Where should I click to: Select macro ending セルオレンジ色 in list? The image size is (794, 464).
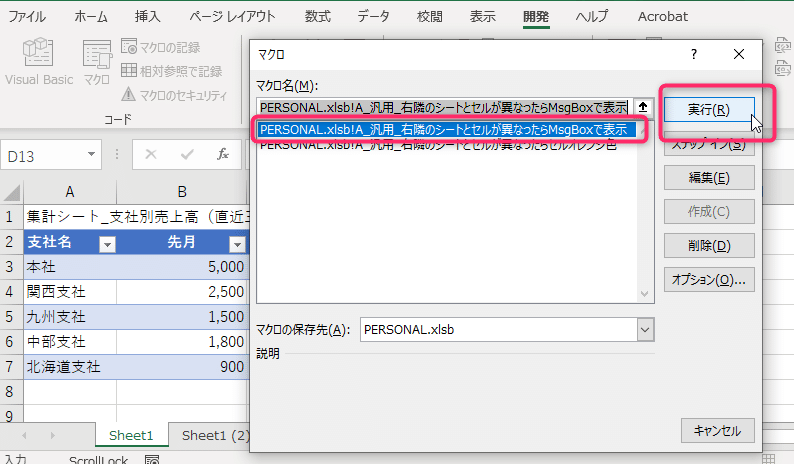click(438, 145)
